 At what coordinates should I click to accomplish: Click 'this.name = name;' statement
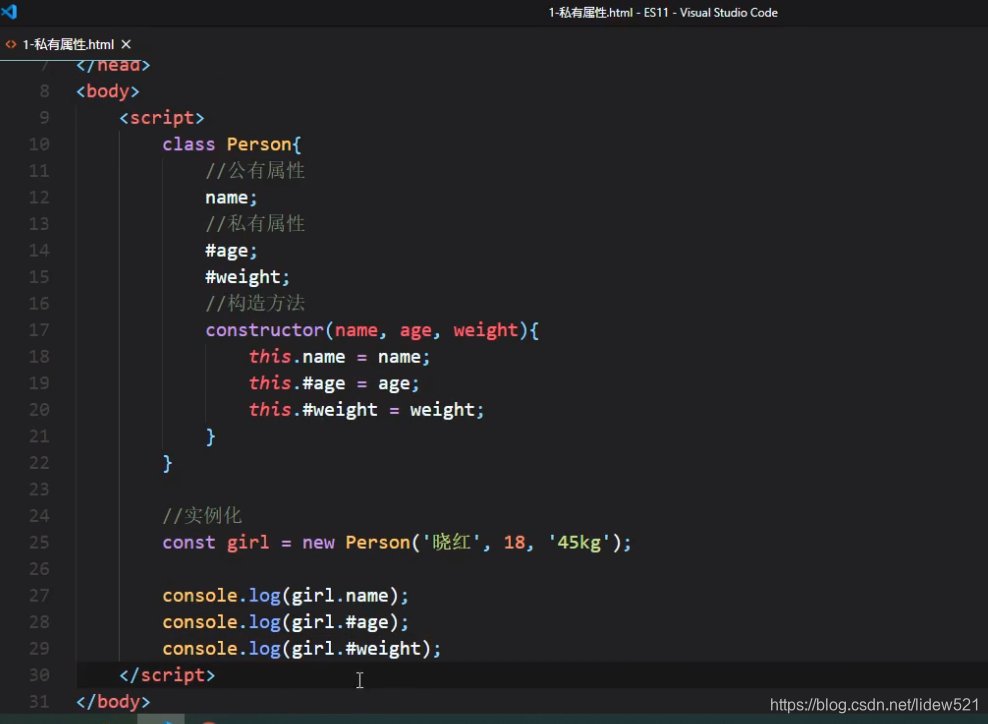click(x=339, y=357)
